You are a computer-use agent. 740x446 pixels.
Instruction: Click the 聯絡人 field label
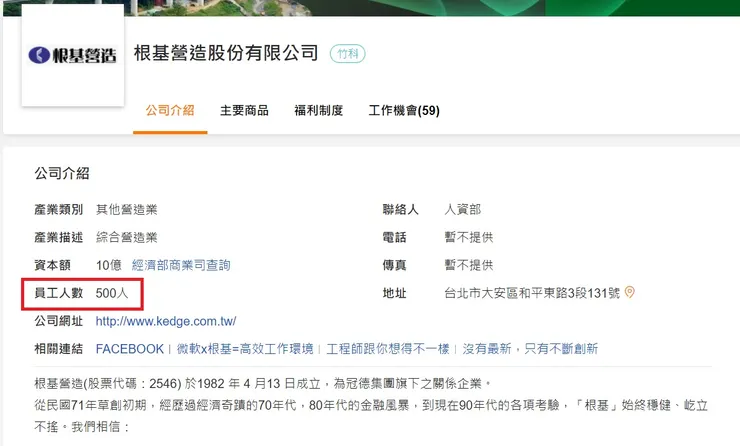401,210
